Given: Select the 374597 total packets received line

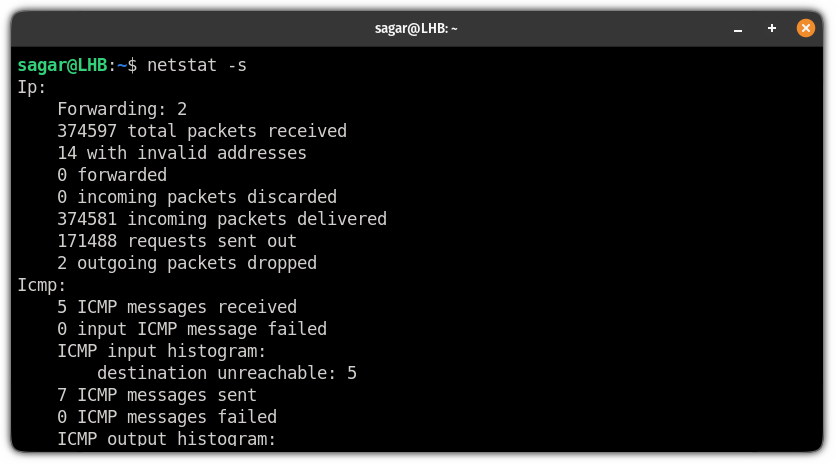Looking at the screenshot, I should pyautogui.click(x=202, y=131).
